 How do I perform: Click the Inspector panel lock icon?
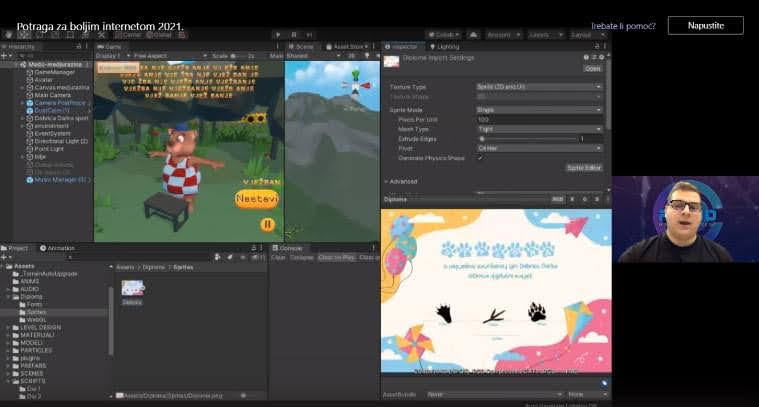597,46
